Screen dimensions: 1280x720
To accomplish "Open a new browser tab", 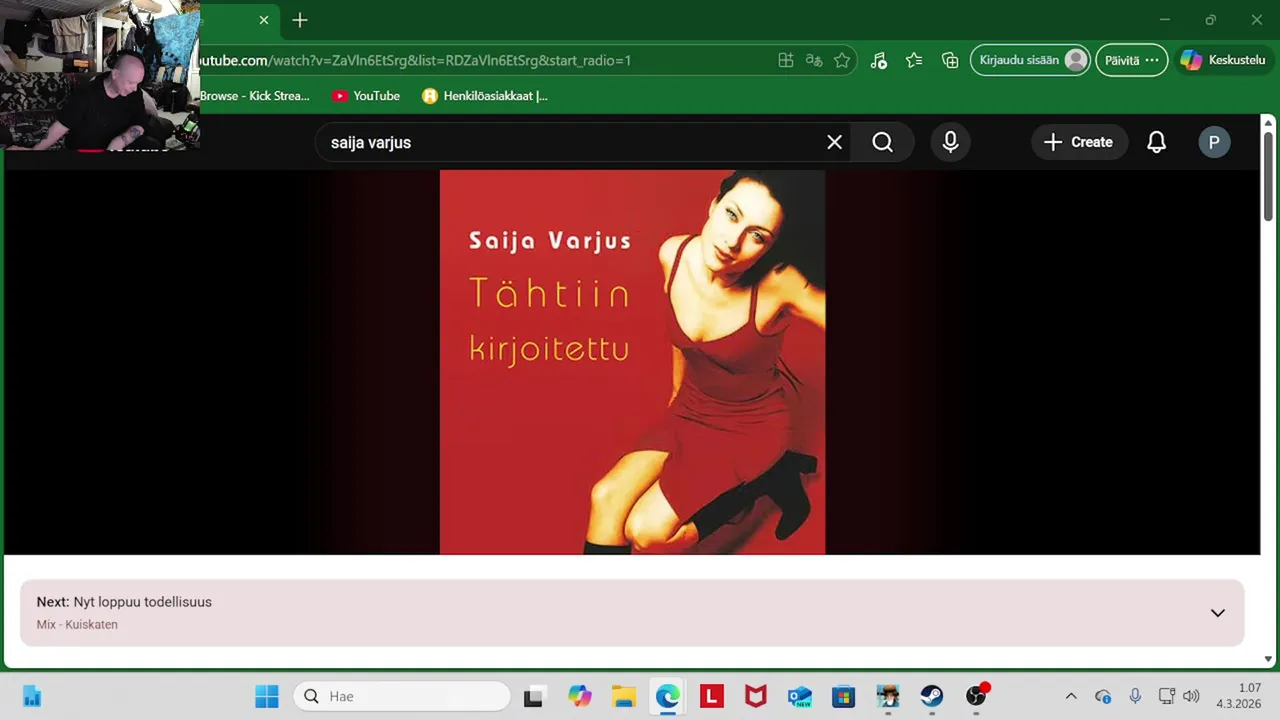I will pyautogui.click(x=300, y=20).
